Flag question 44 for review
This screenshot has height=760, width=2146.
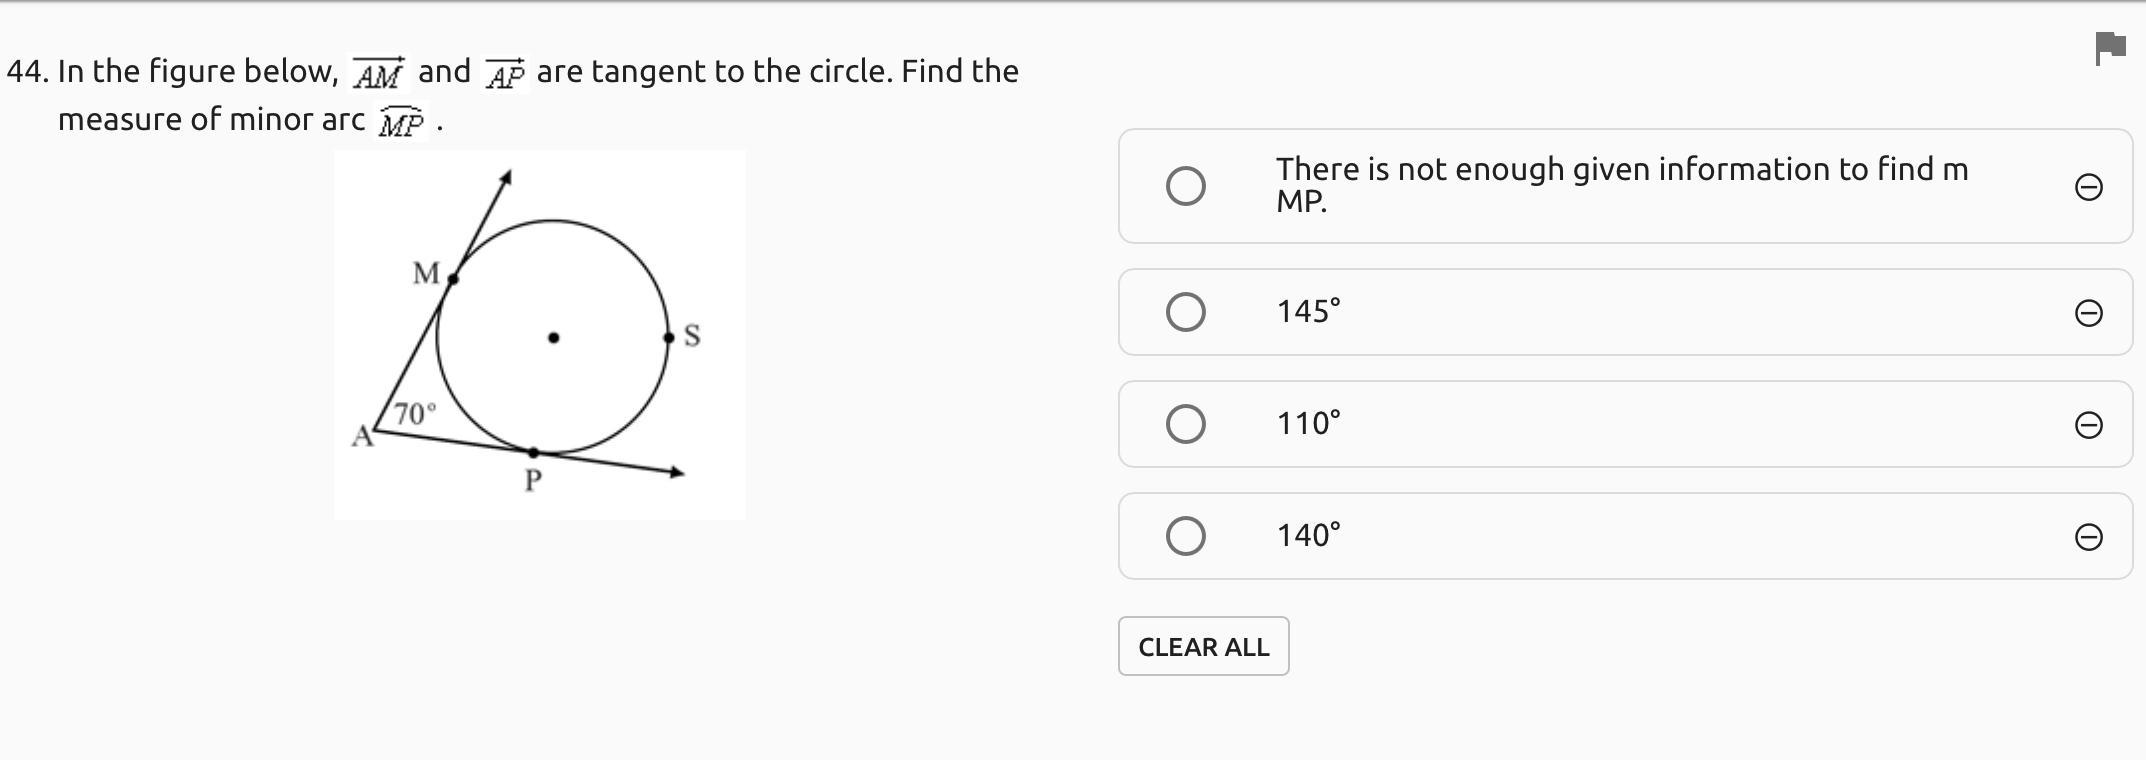click(x=2110, y=47)
